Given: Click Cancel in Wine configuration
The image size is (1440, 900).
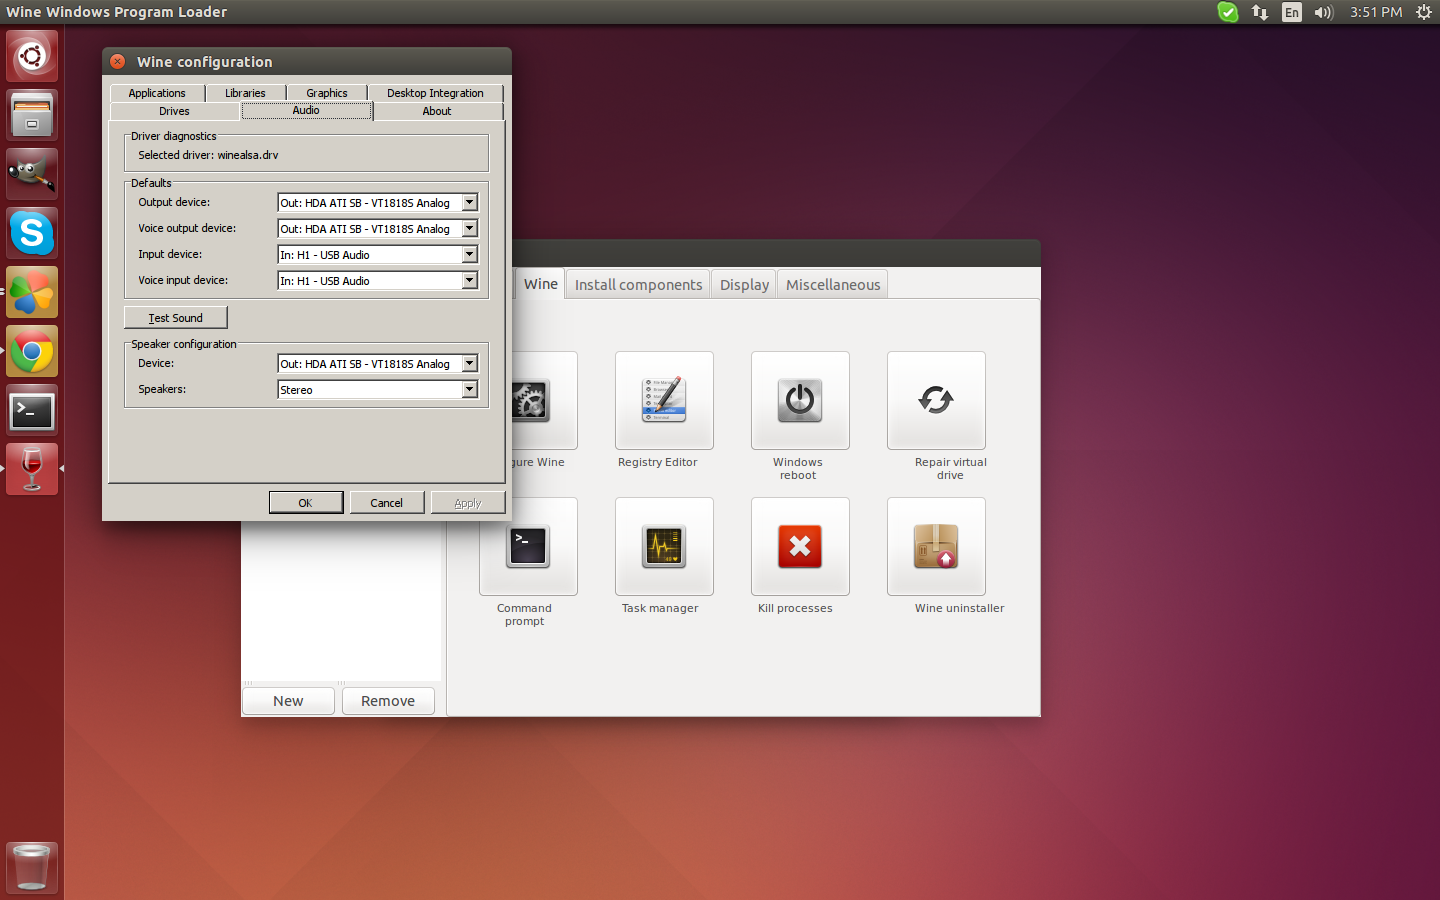Looking at the screenshot, I should (x=387, y=502).
